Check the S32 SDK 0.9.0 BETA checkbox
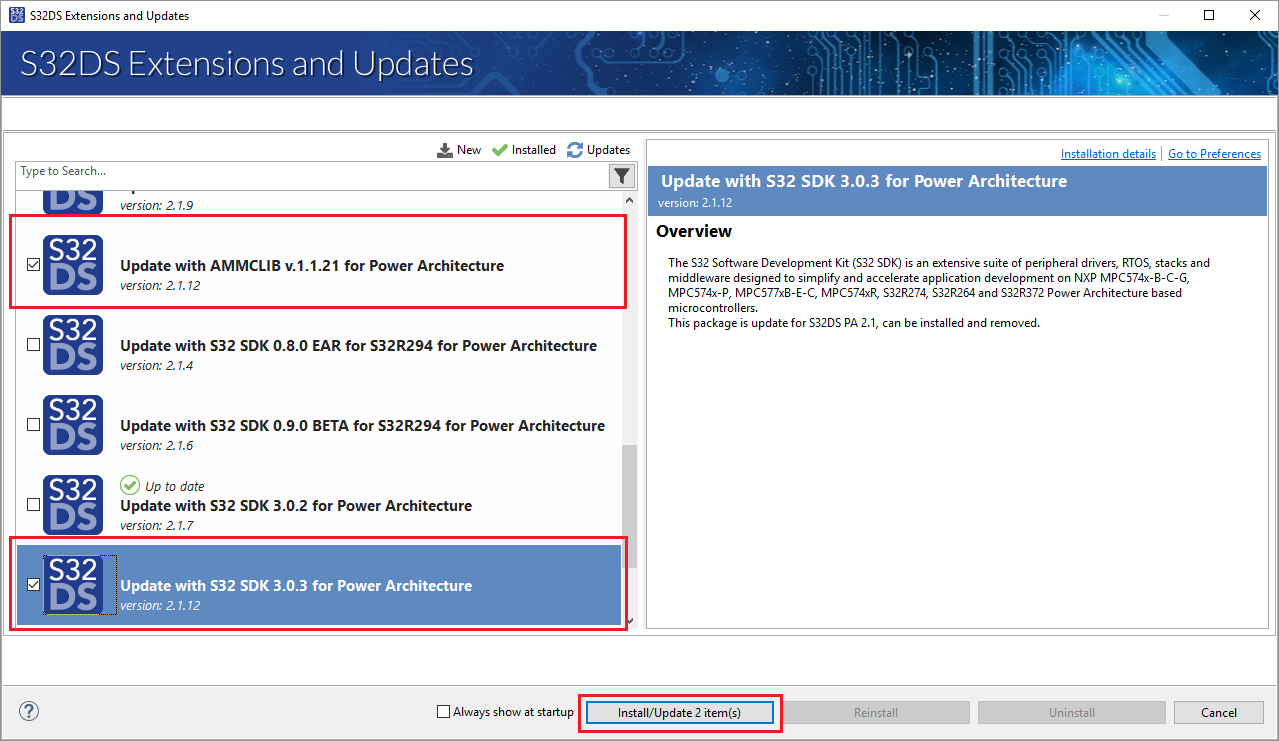This screenshot has width=1279, height=741. point(33,424)
